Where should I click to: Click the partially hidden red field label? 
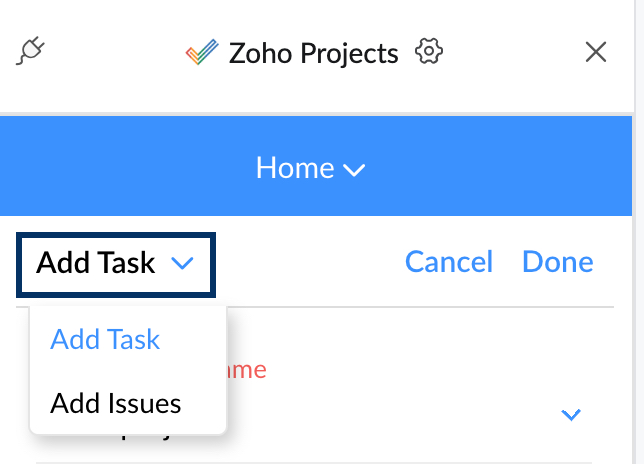(x=246, y=370)
